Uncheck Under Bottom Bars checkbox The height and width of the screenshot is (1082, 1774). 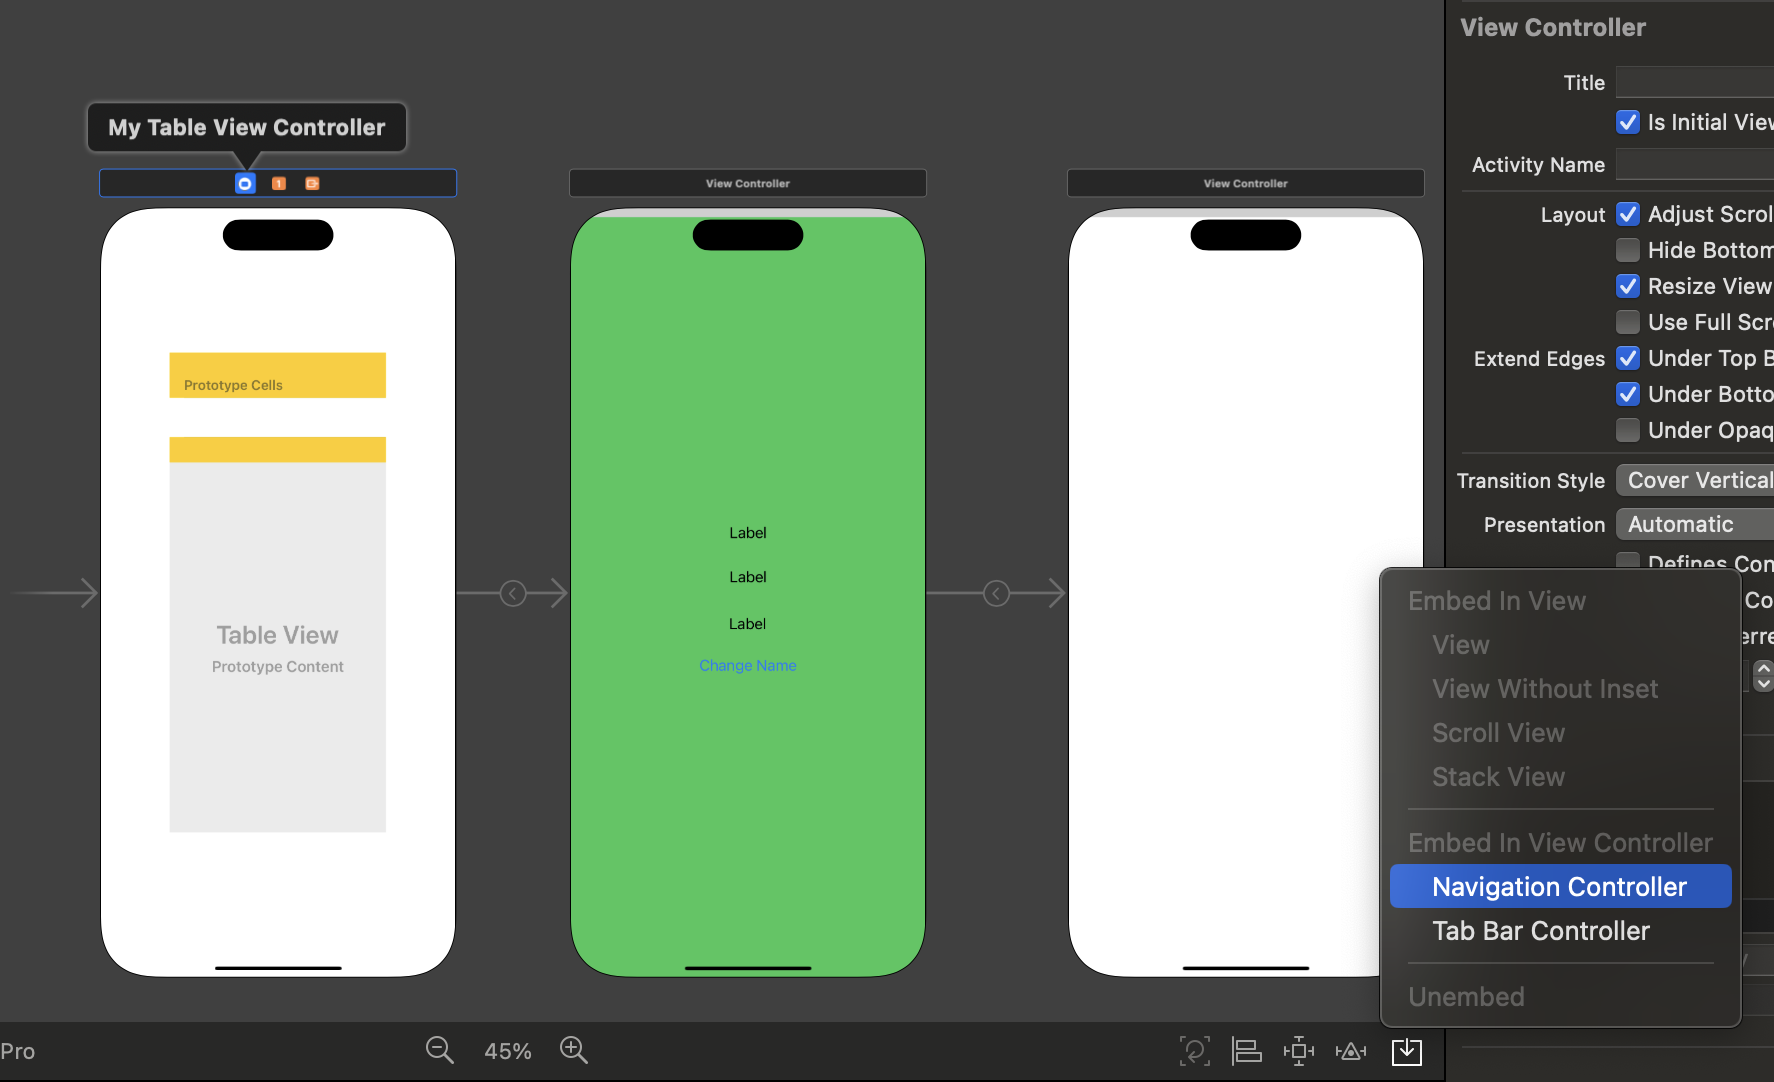[x=1628, y=394]
